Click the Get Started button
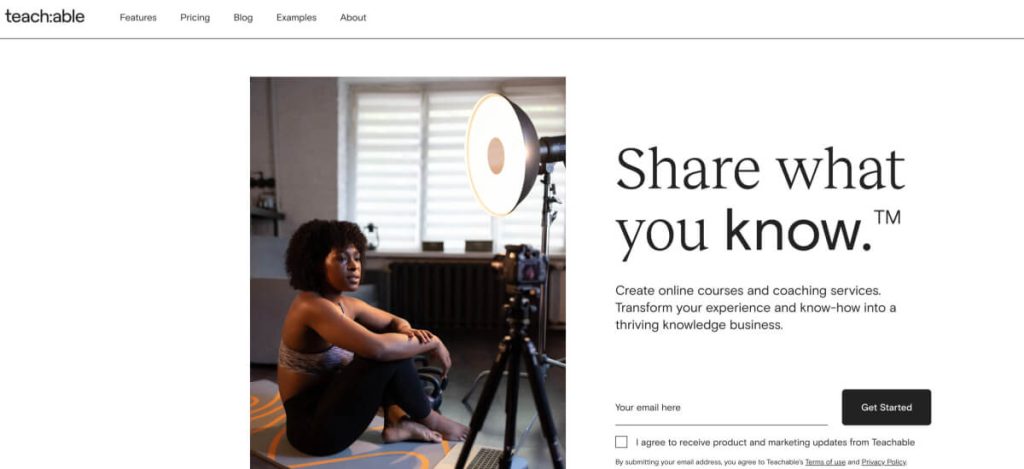The image size is (1024, 469). coord(886,407)
